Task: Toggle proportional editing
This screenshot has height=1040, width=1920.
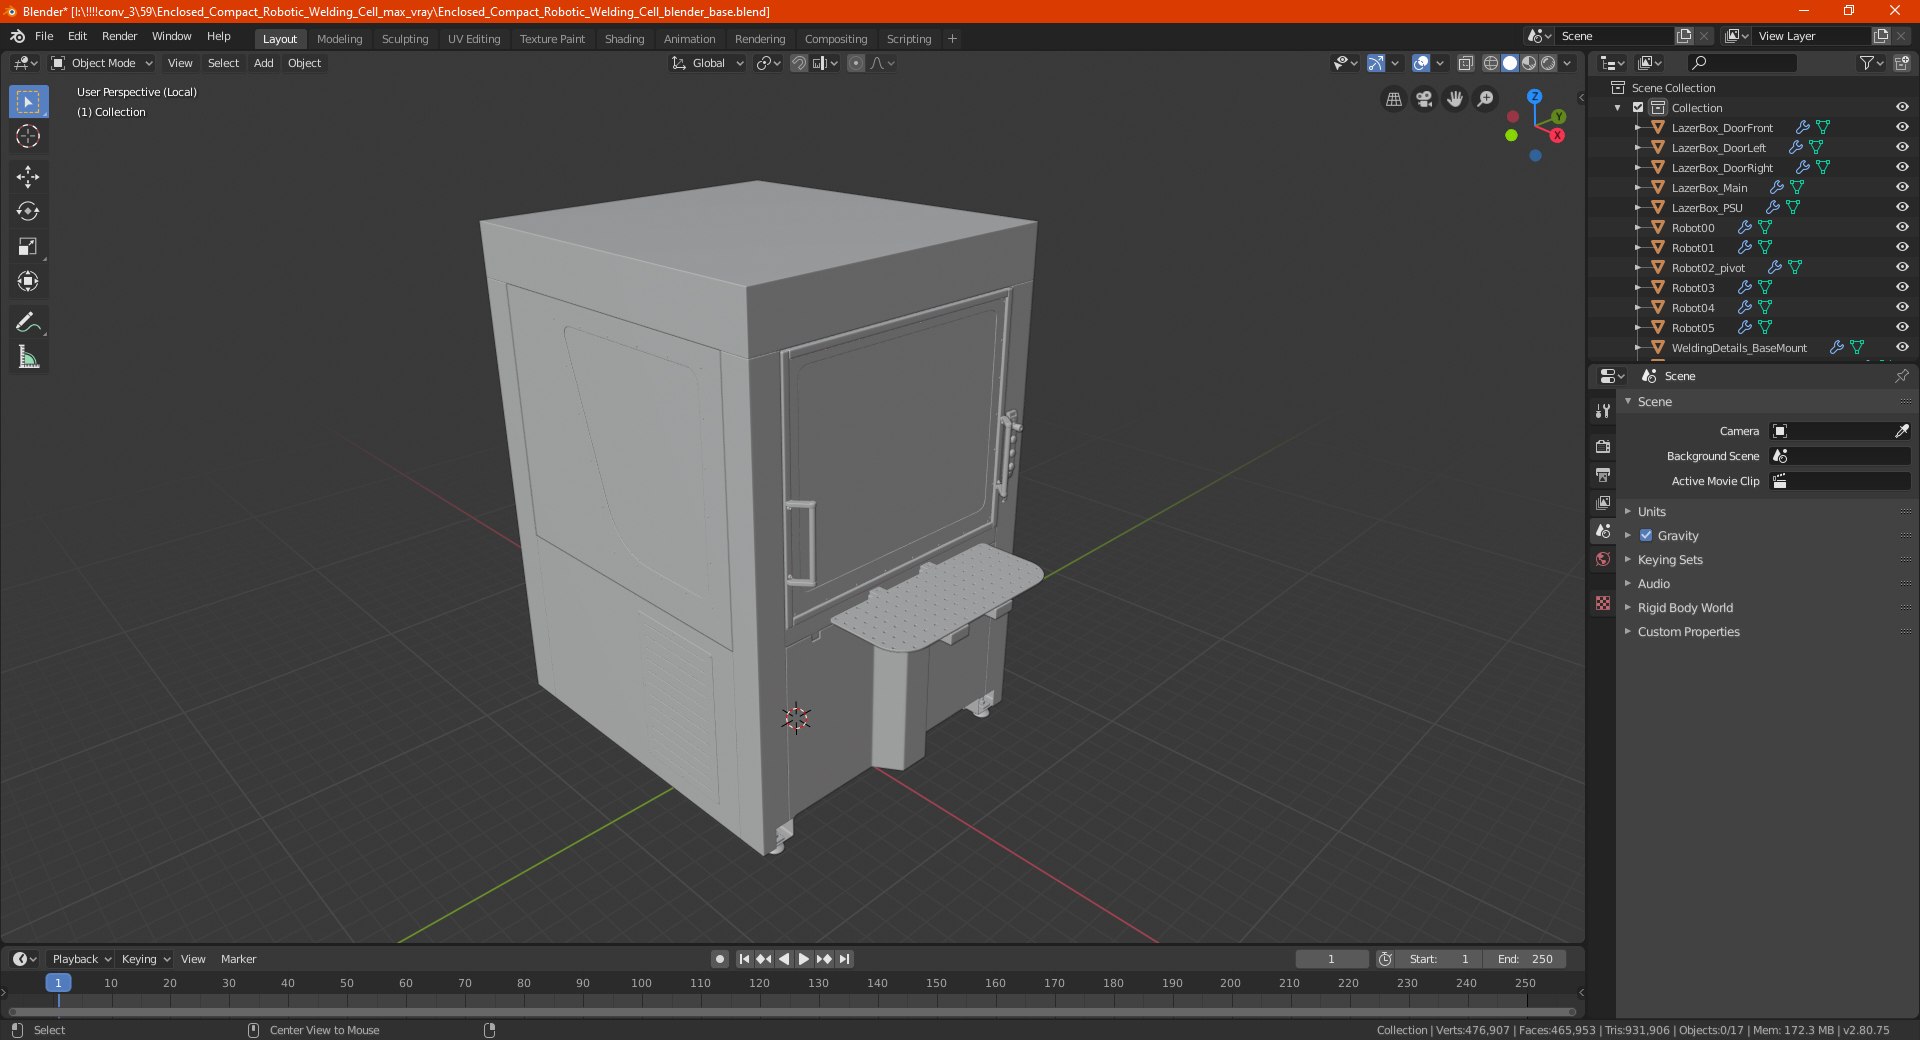Action: (856, 63)
